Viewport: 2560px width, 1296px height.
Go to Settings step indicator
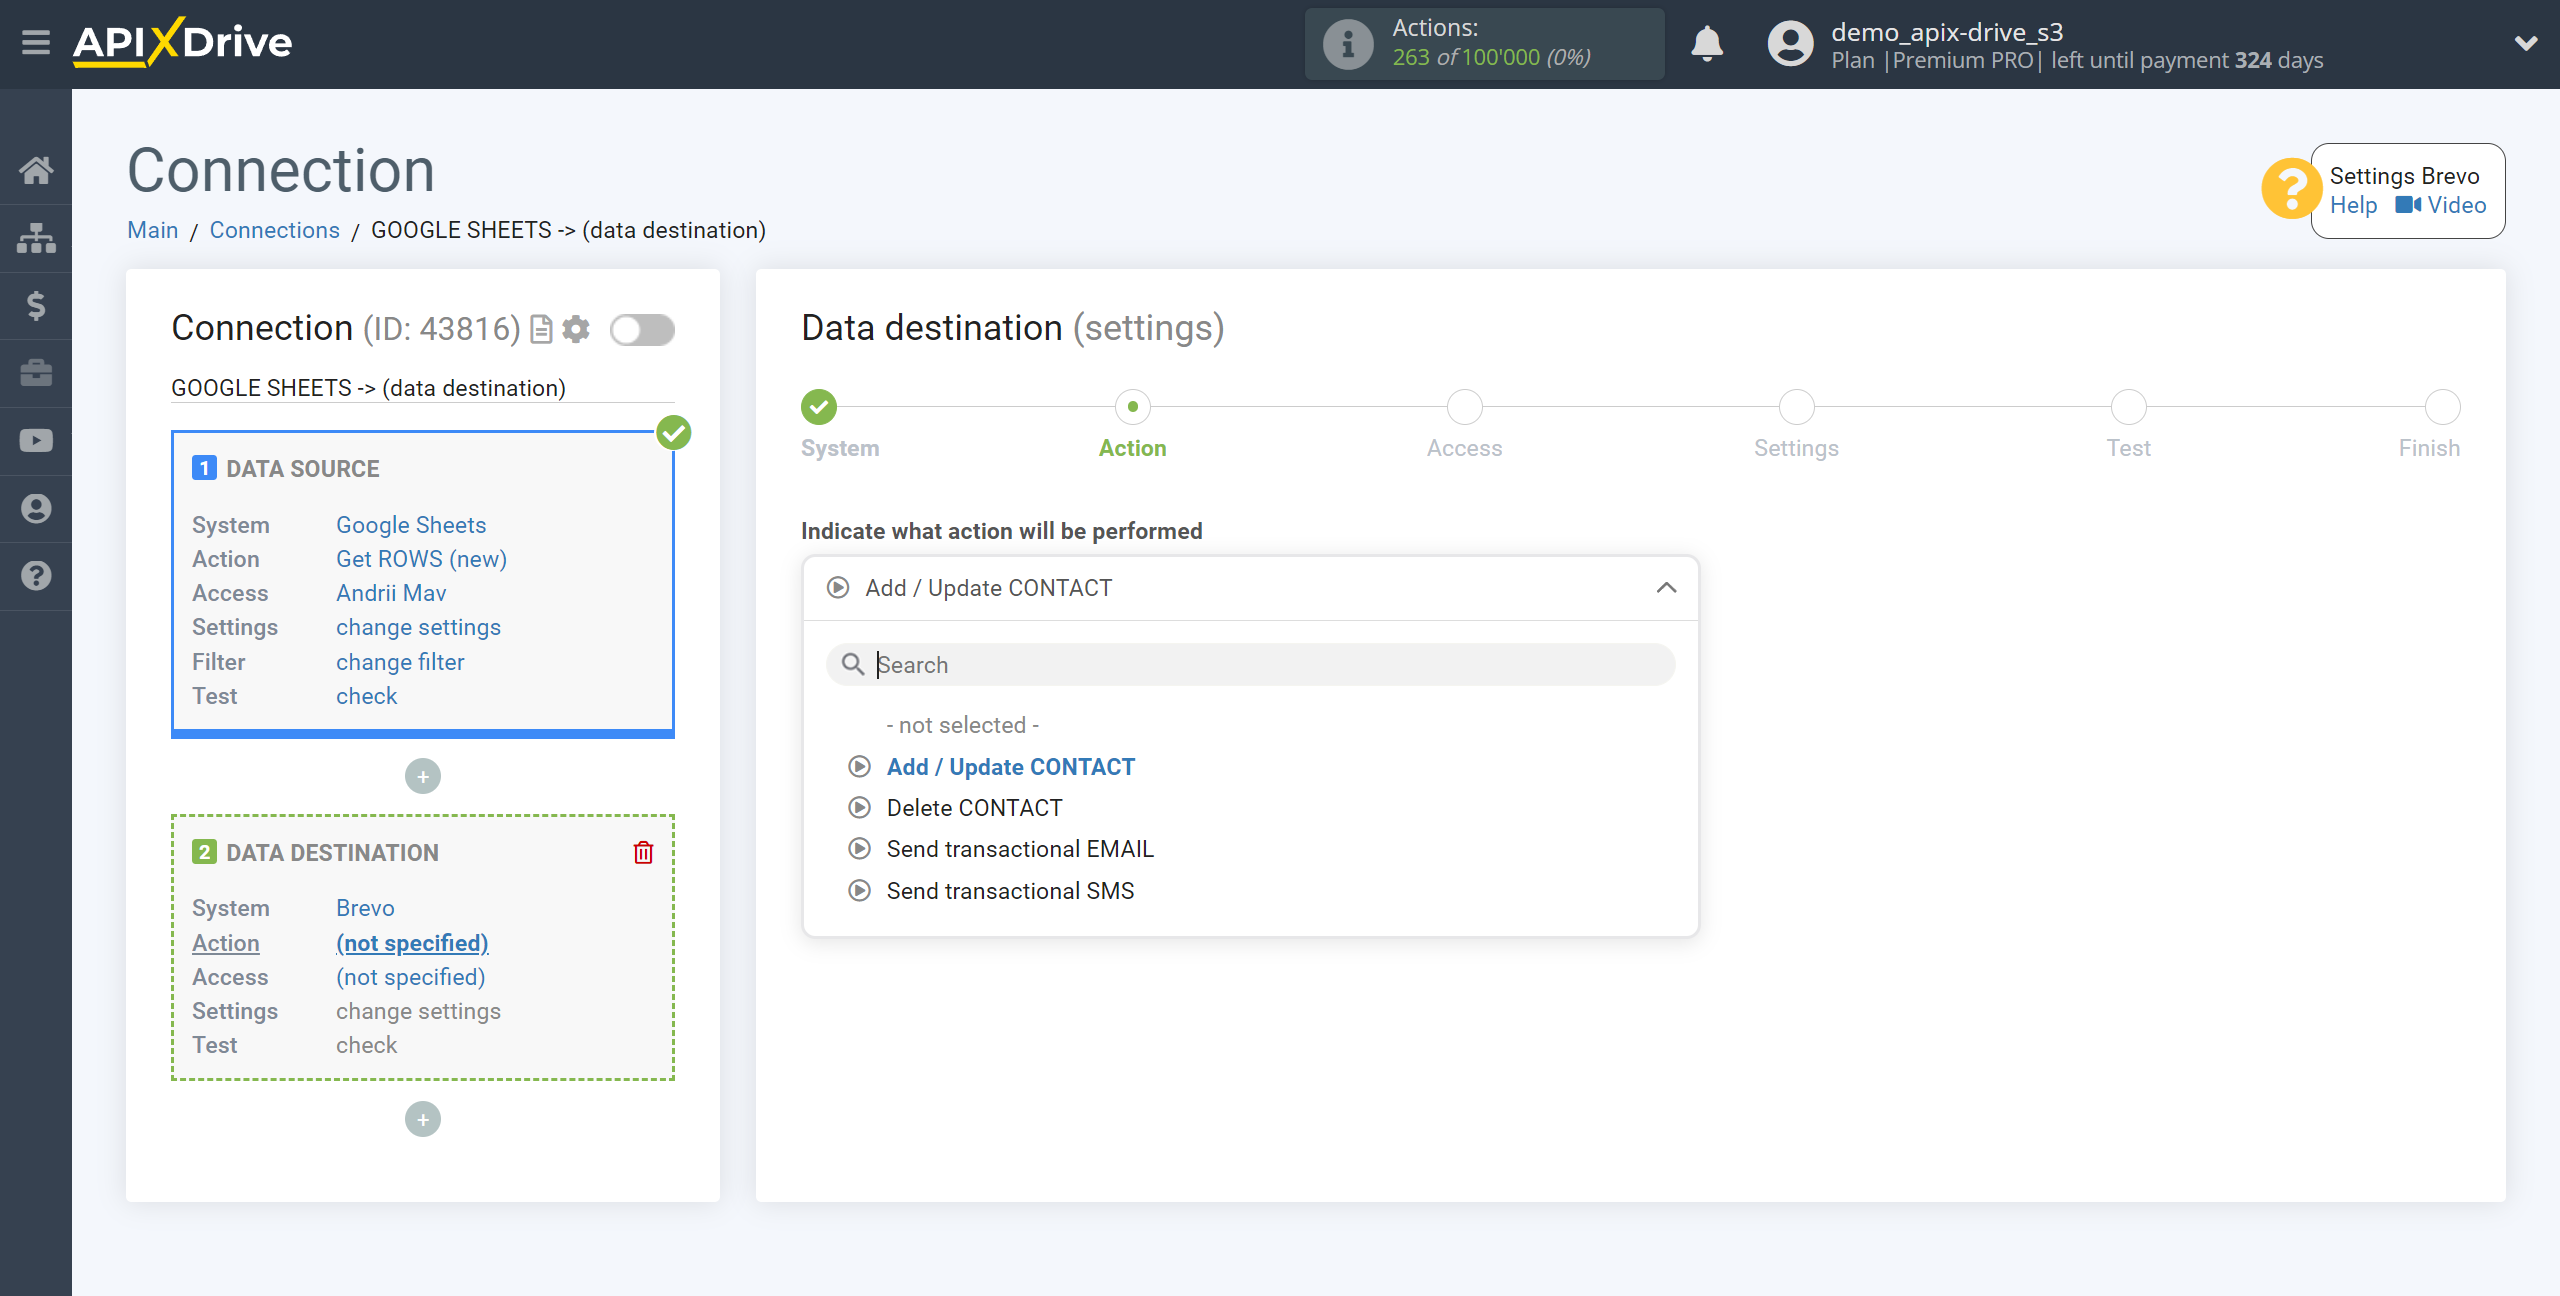1796,407
